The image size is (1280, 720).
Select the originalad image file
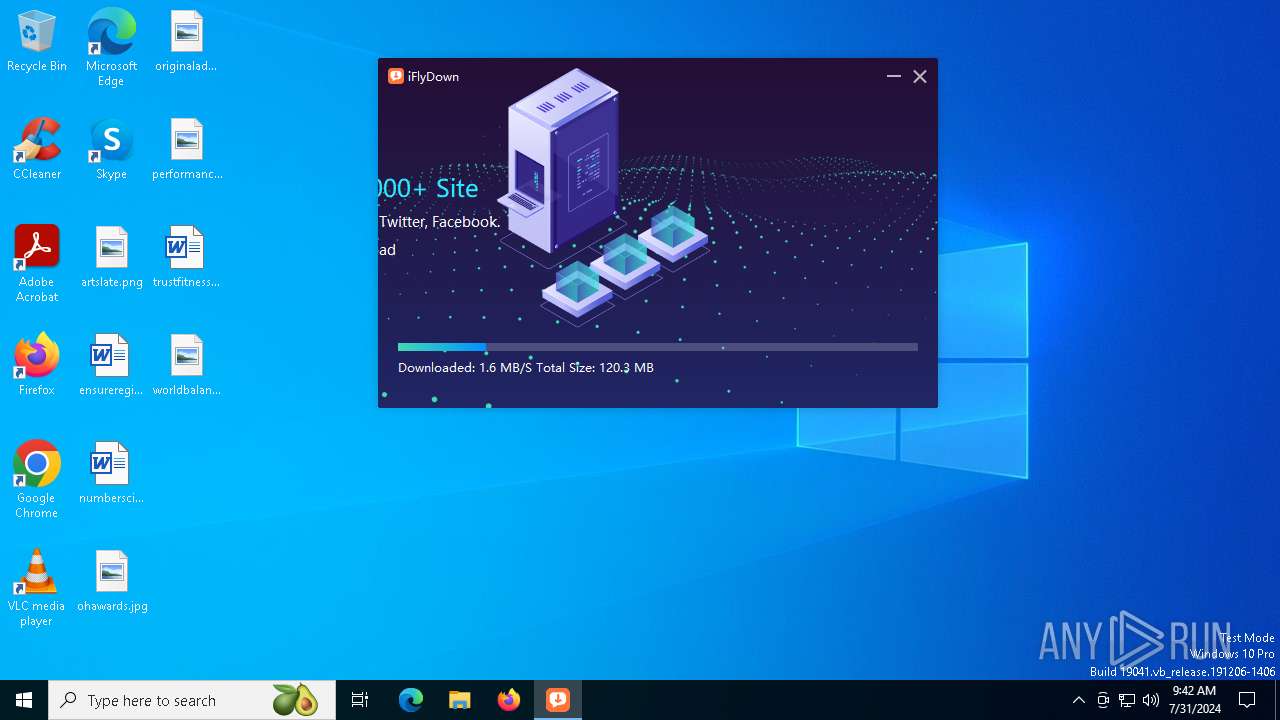[186, 42]
